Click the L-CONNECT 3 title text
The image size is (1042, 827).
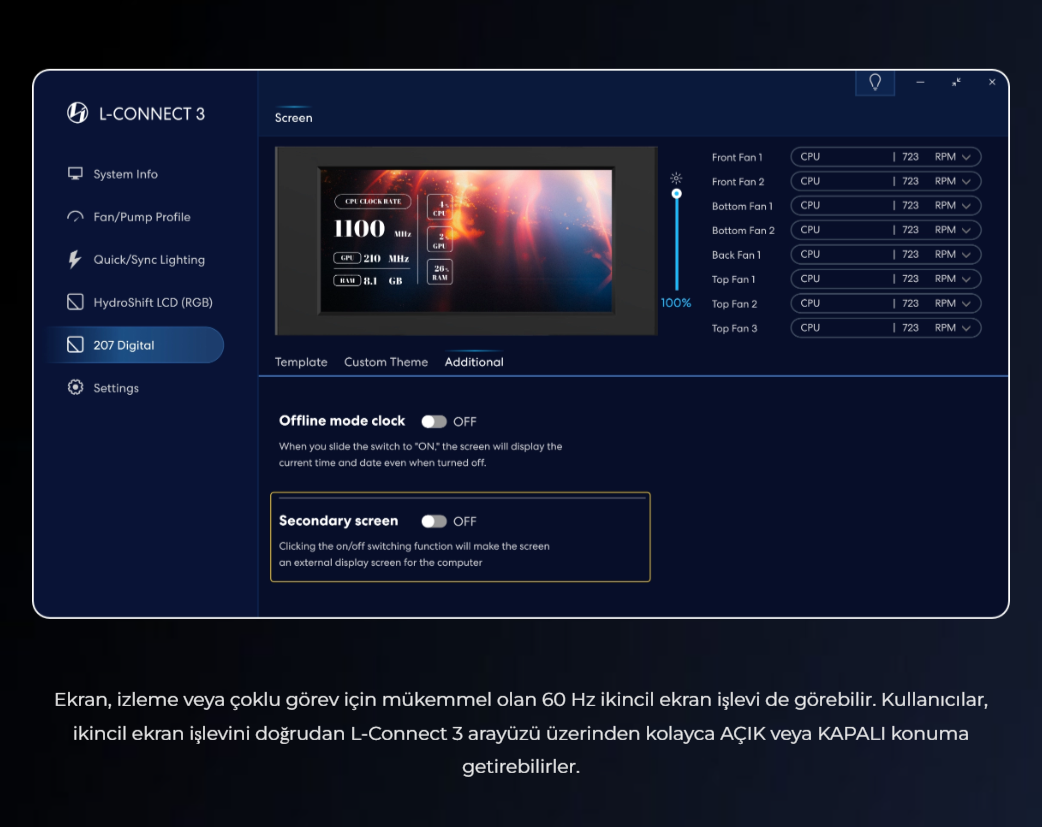[x=152, y=114]
